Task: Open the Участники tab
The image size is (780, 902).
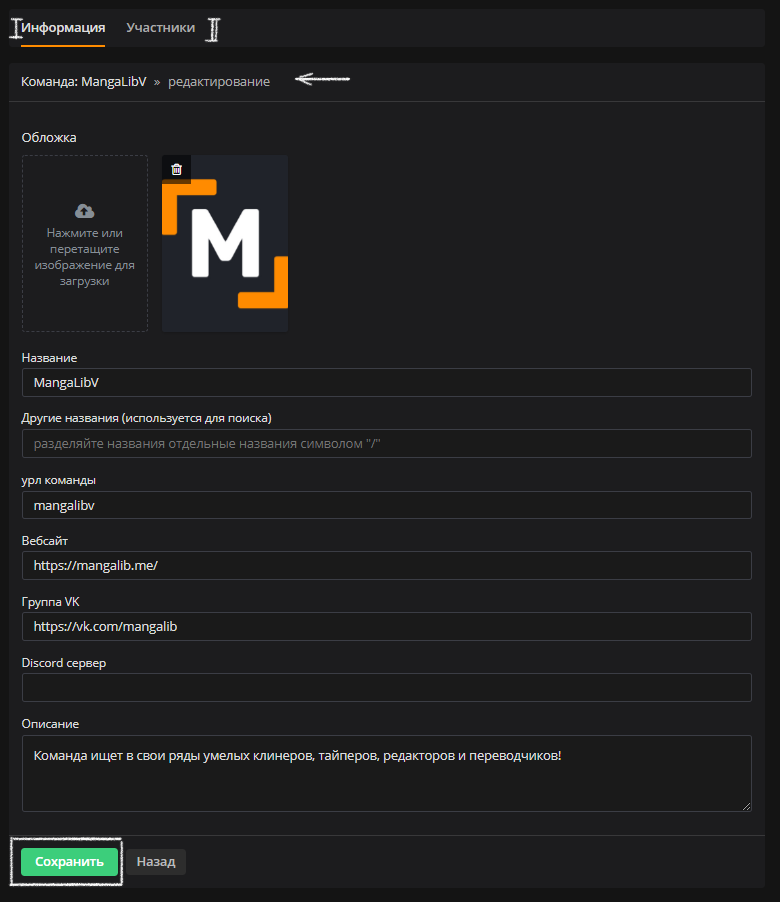Action: 160,28
